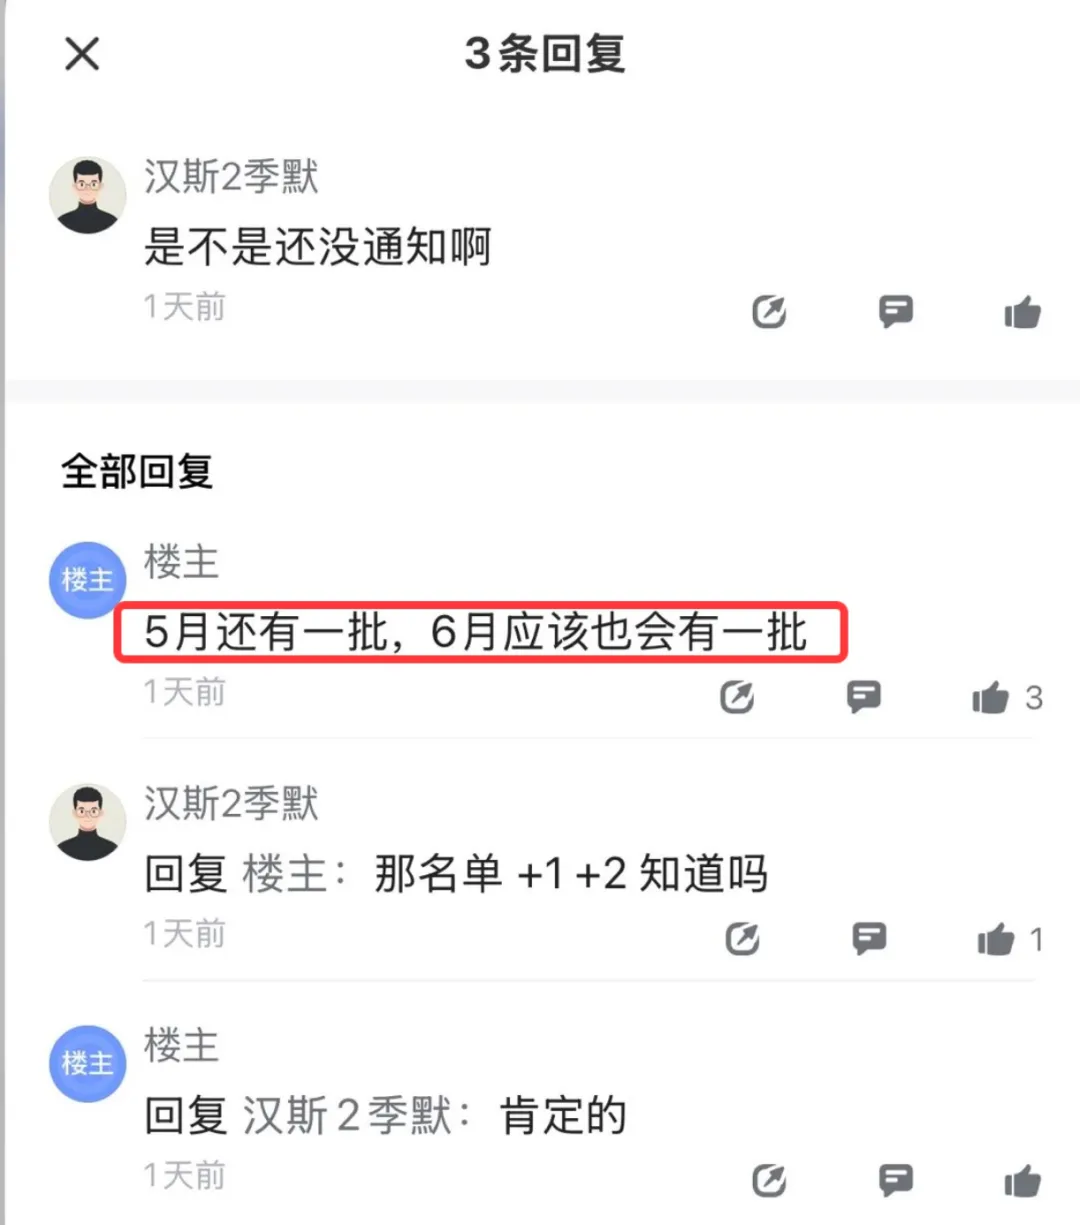The image size is (1080, 1225).
Task: Share the '5月还有一批' reply
Action: point(737,696)
